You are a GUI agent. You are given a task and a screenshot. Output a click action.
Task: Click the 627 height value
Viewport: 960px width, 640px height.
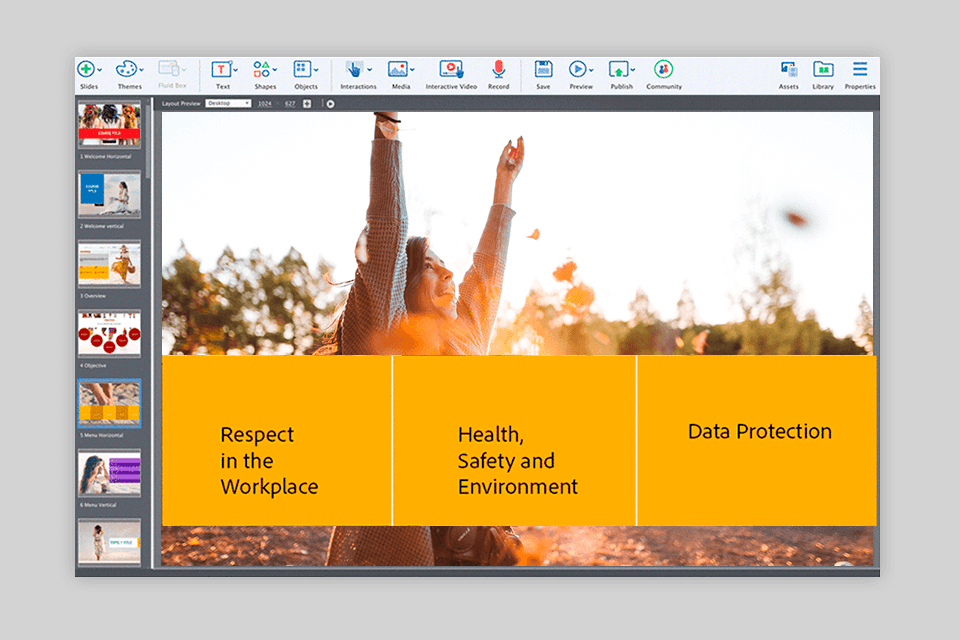tap(290, 104)
